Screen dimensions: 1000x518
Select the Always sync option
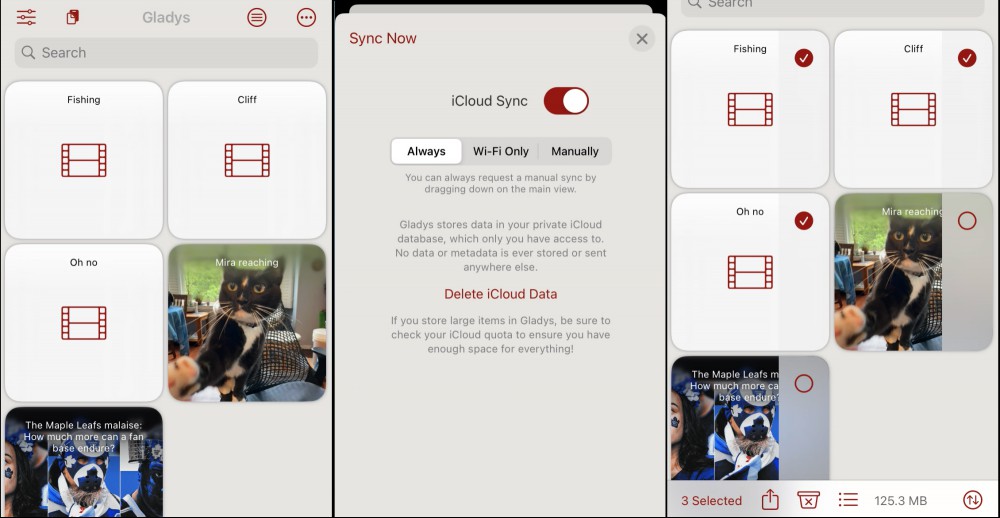tap(426, 151)
